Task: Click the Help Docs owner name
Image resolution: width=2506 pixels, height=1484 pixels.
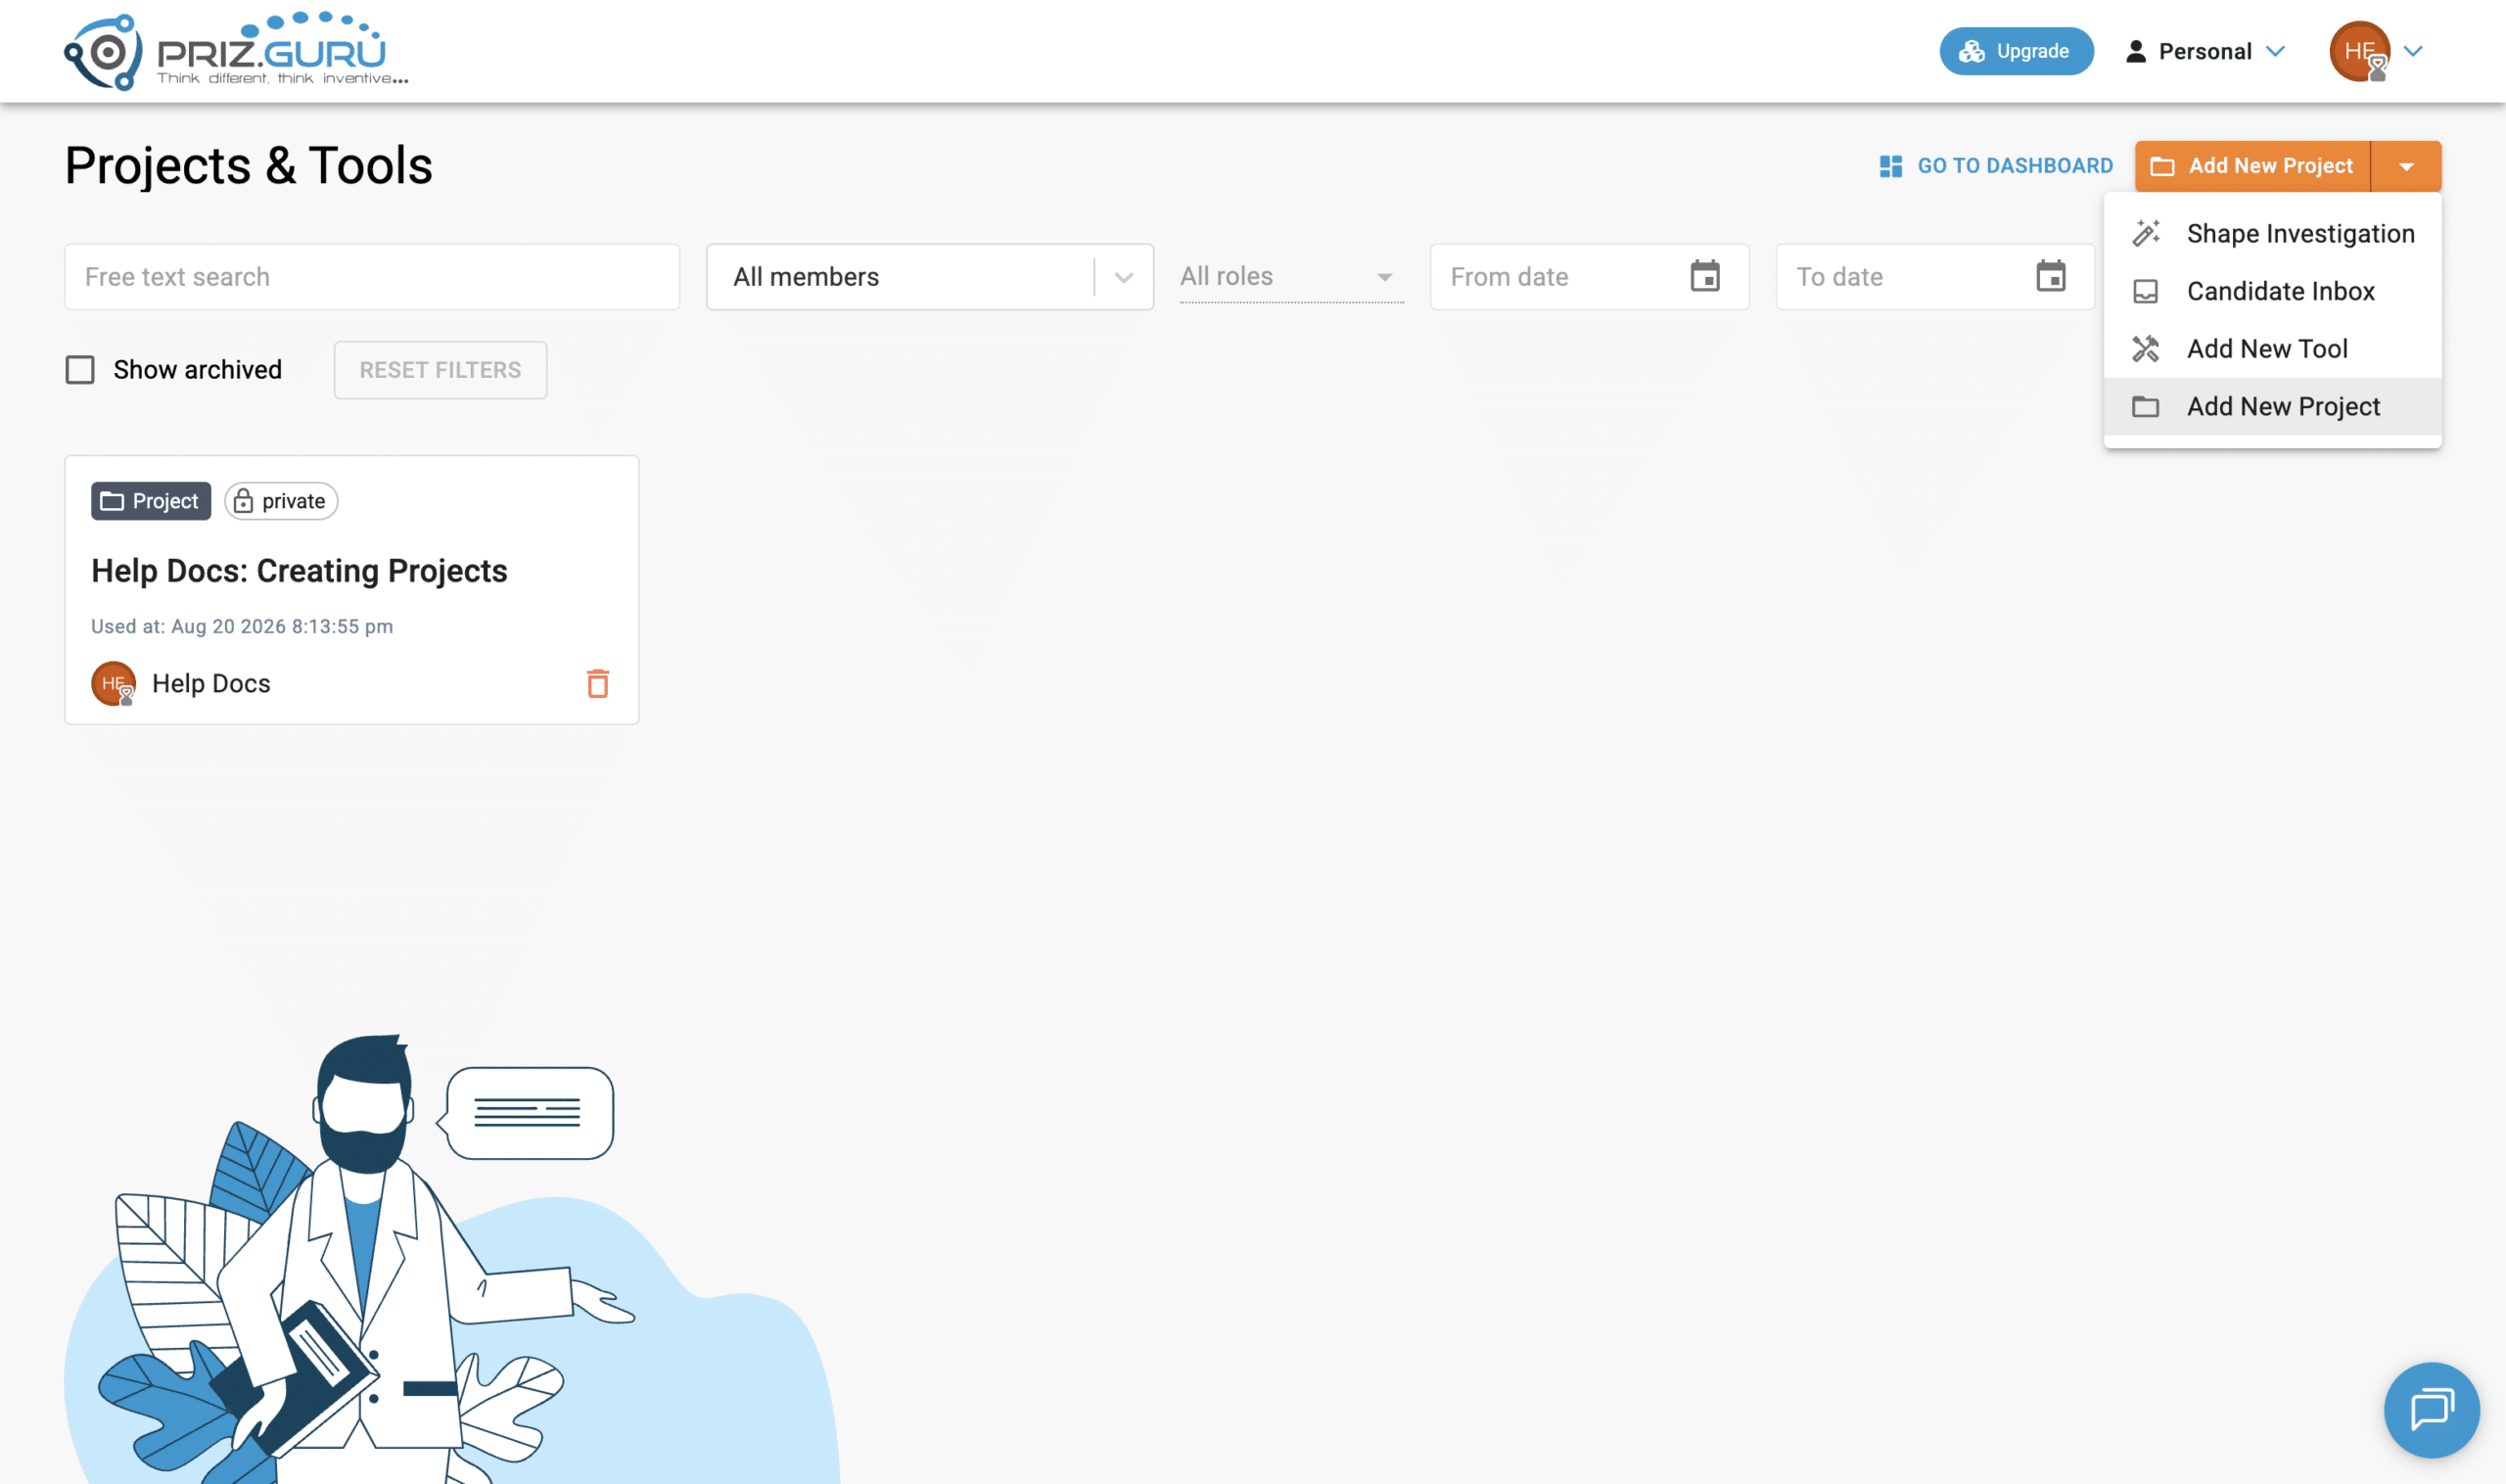Action: tap(211, 684)
